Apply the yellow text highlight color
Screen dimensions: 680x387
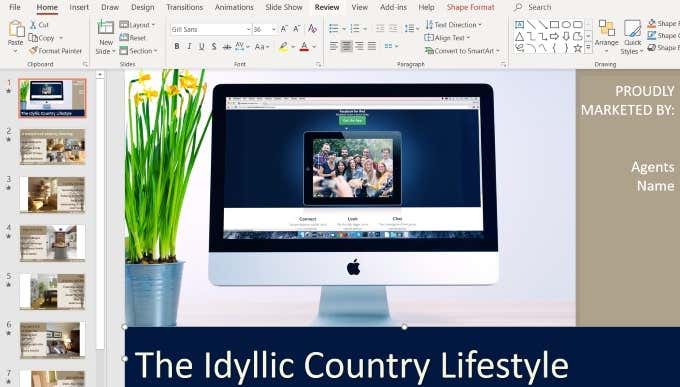pos(283,46)
